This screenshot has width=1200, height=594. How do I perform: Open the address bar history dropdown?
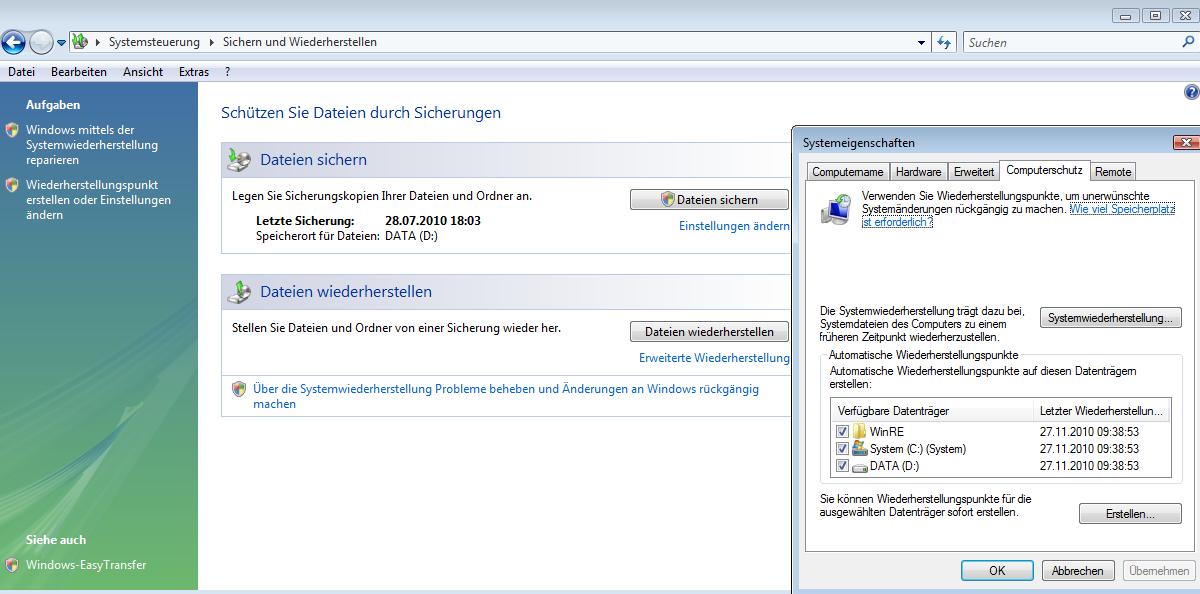(922, 43)
